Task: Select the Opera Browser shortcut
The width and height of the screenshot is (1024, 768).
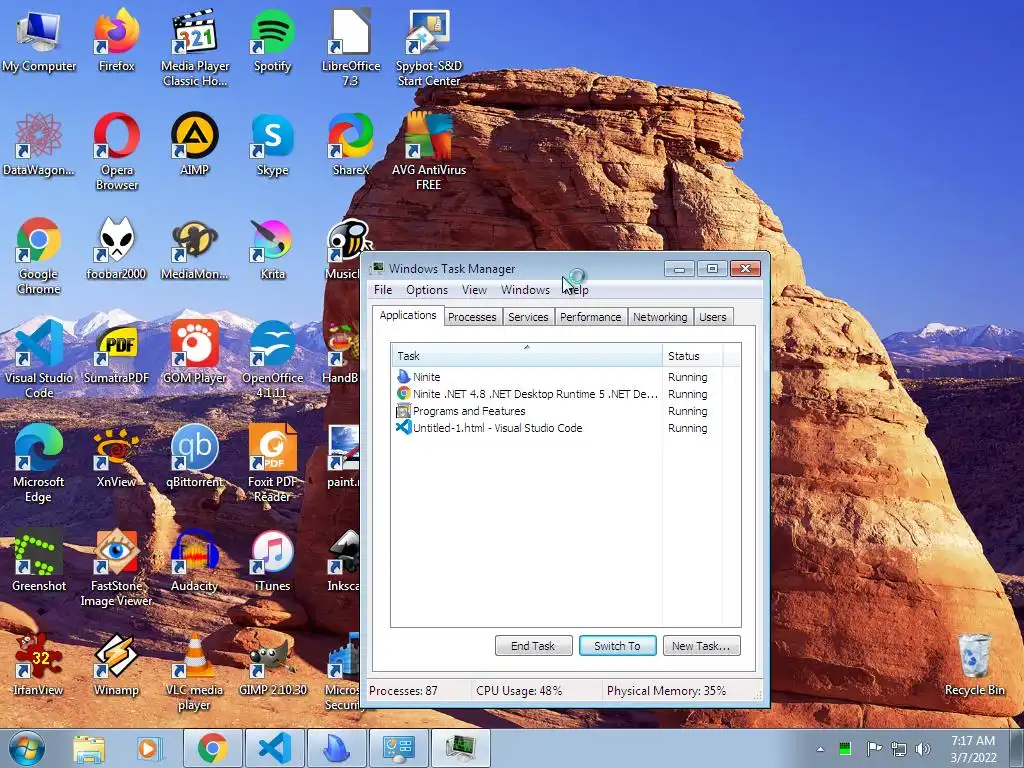Action: tap(116, 152)
